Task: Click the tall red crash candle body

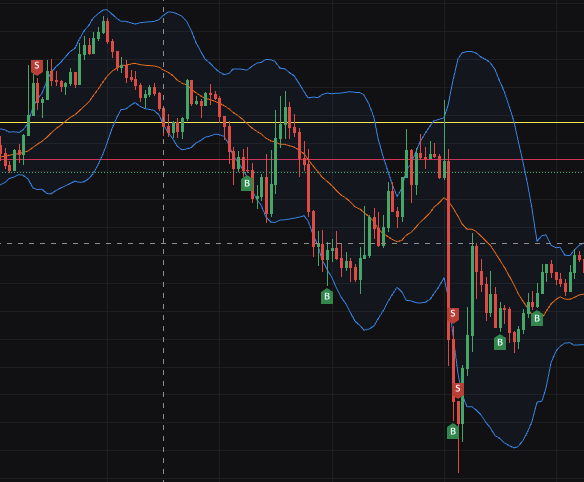Action: click(x=448, y=250)
